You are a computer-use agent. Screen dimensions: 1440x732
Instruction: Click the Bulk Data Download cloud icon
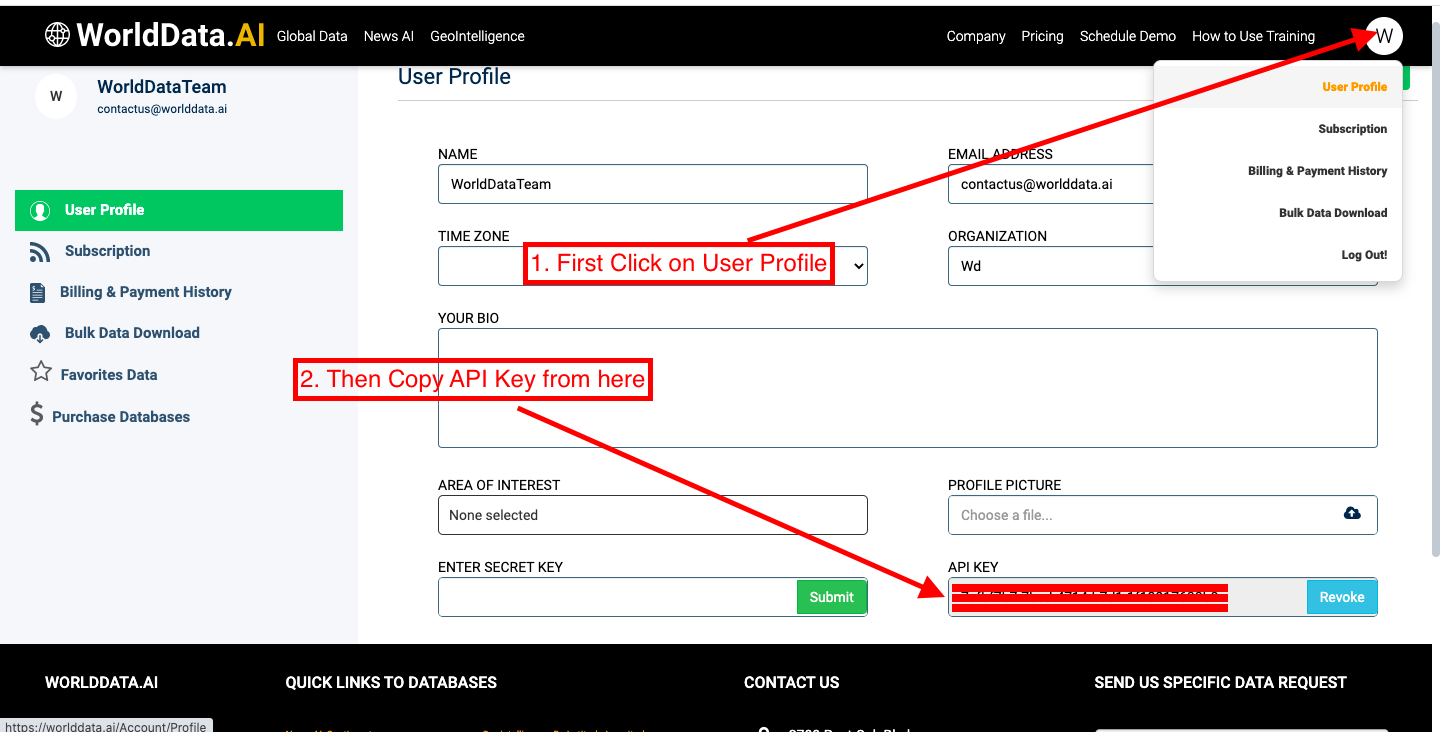(40, 334)
